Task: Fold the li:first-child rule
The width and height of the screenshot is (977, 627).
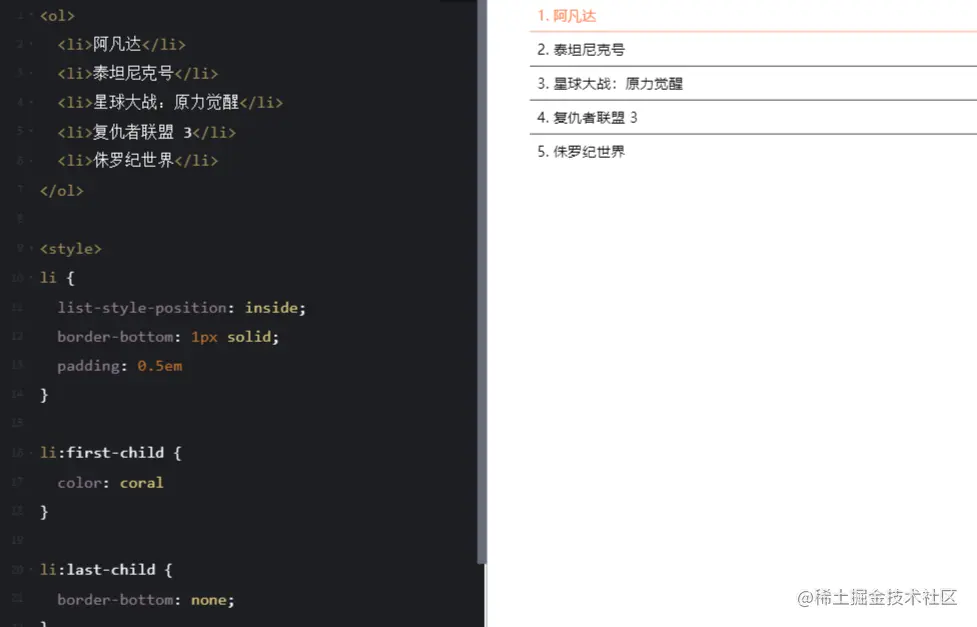Action: pyautogui.click(x=31, y=452)
